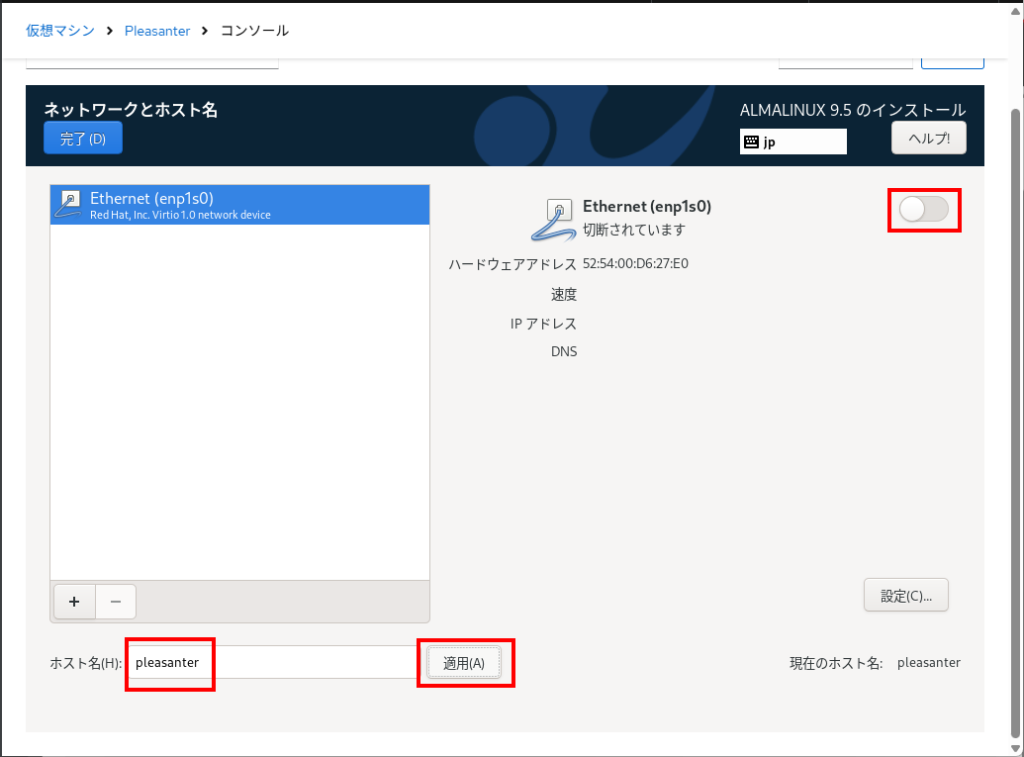Open network configuration via 設定(C)... button
The image size is (1024, 757).
pos(906,595)
